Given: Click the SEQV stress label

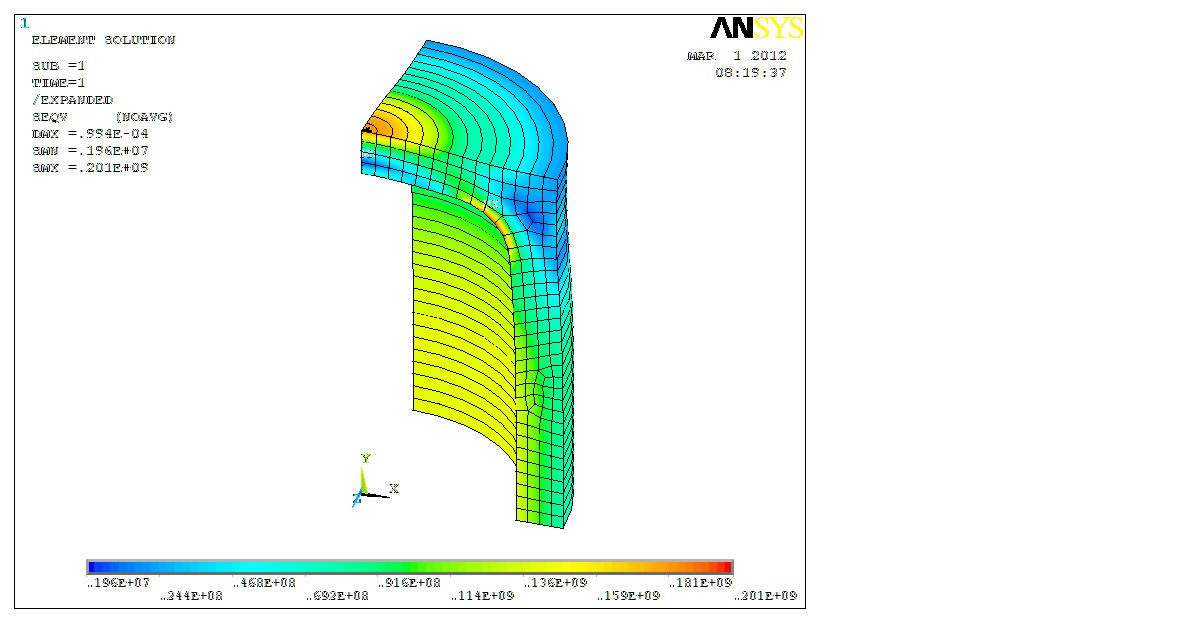Looking at the screenshot, I should pos(49,117).
